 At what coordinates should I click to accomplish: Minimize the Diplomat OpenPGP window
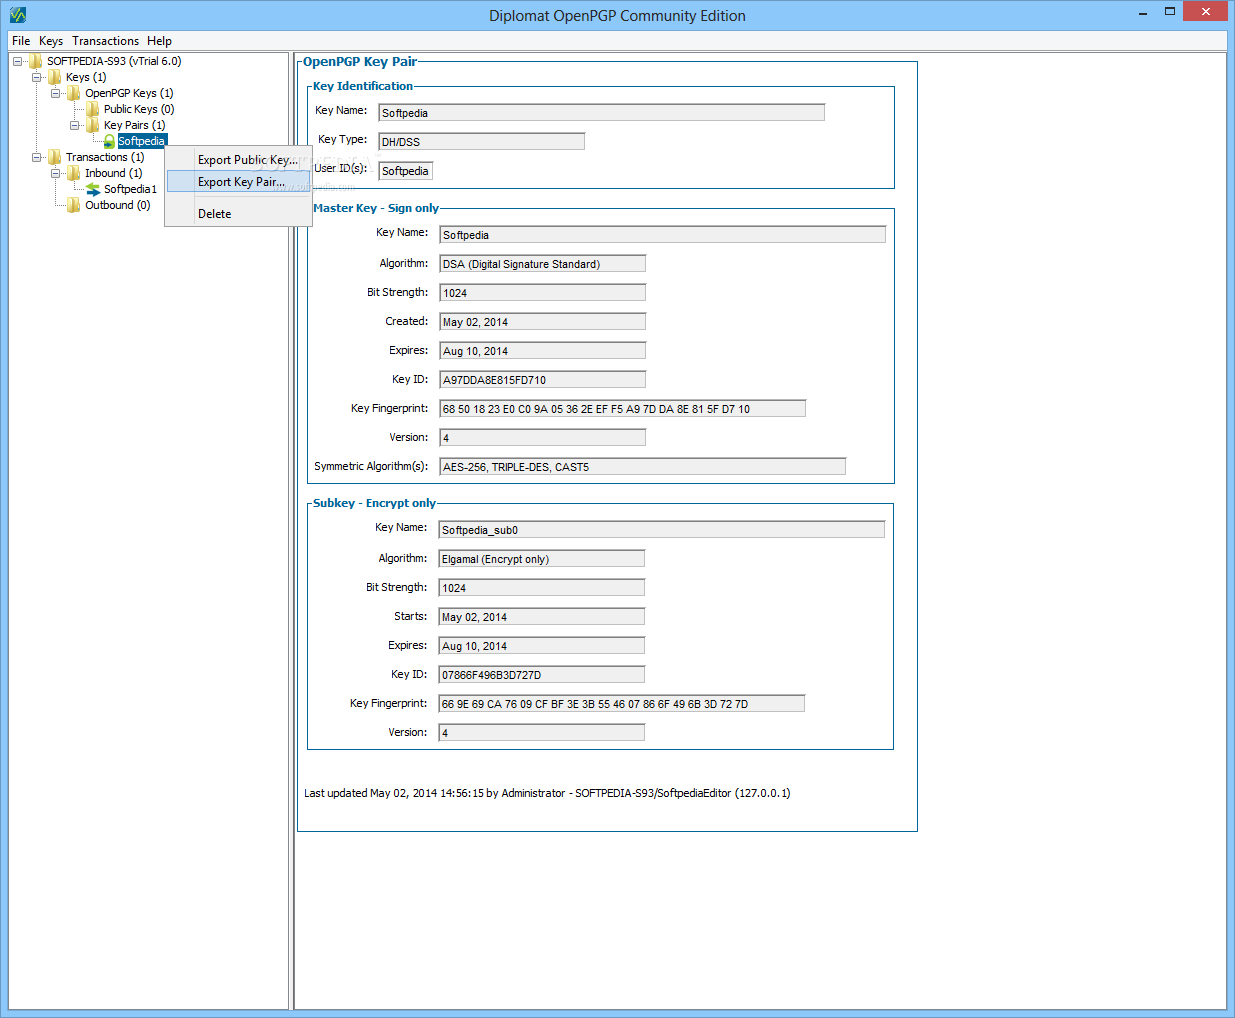click(1143, 13)
